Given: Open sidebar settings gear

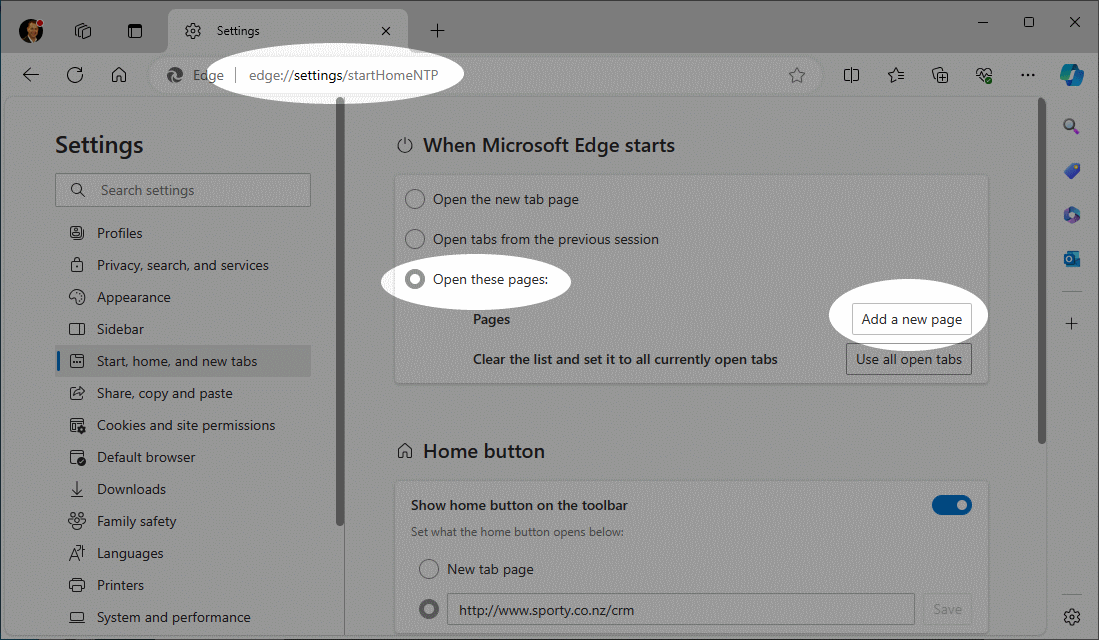Looking at the screenshot, I should click(1071, 617).
